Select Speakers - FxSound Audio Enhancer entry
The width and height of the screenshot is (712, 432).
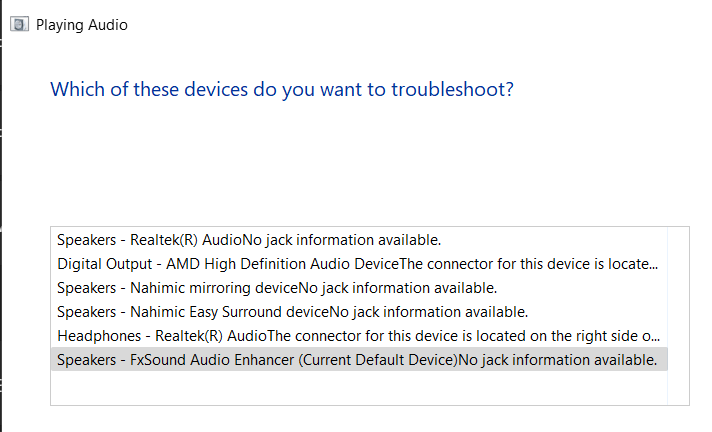tap(200, 360)
